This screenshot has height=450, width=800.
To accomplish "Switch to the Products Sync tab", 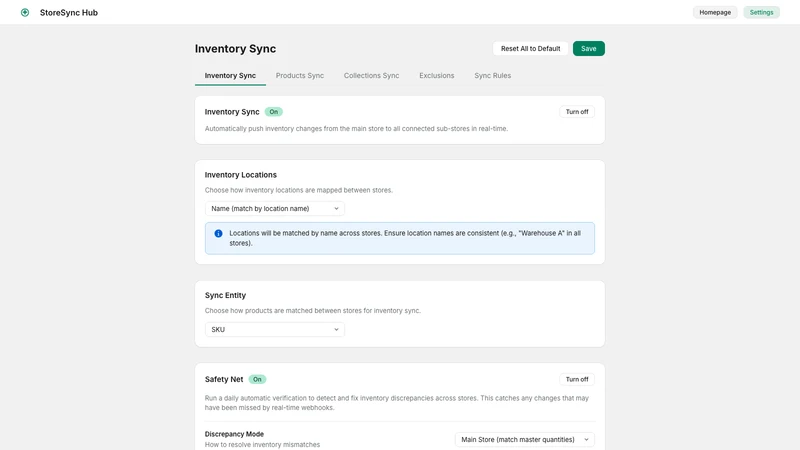I will pyautogui.click(x=299, y=76).
